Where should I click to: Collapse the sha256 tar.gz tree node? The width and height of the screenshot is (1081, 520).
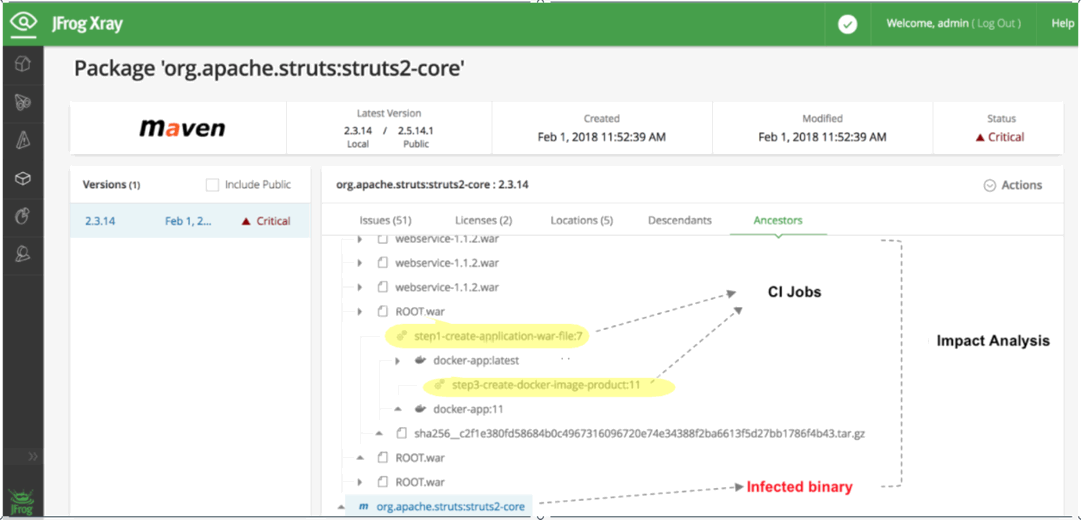point(378,434)
